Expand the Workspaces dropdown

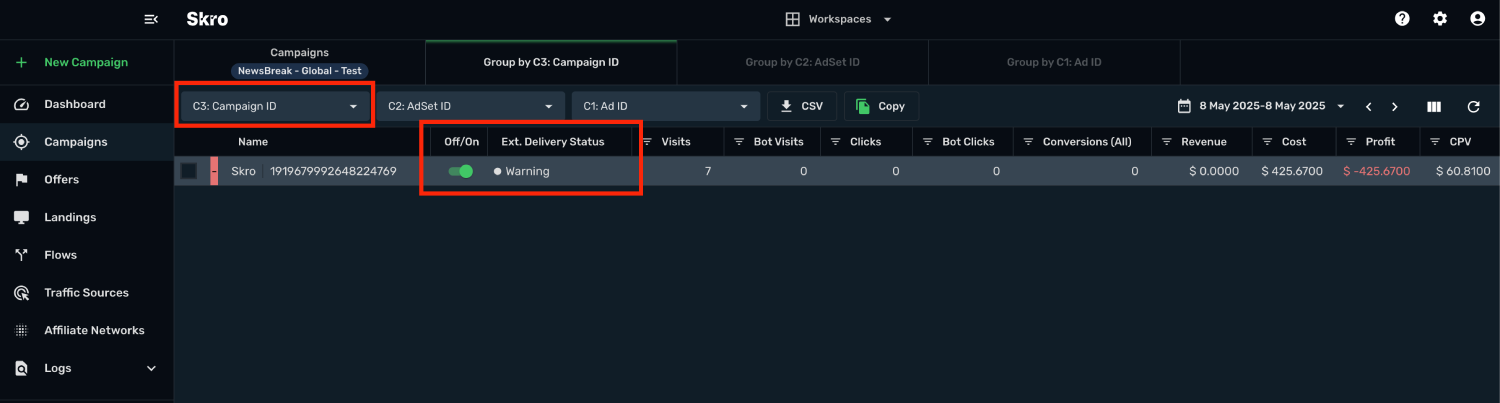(x=838, y=19)
